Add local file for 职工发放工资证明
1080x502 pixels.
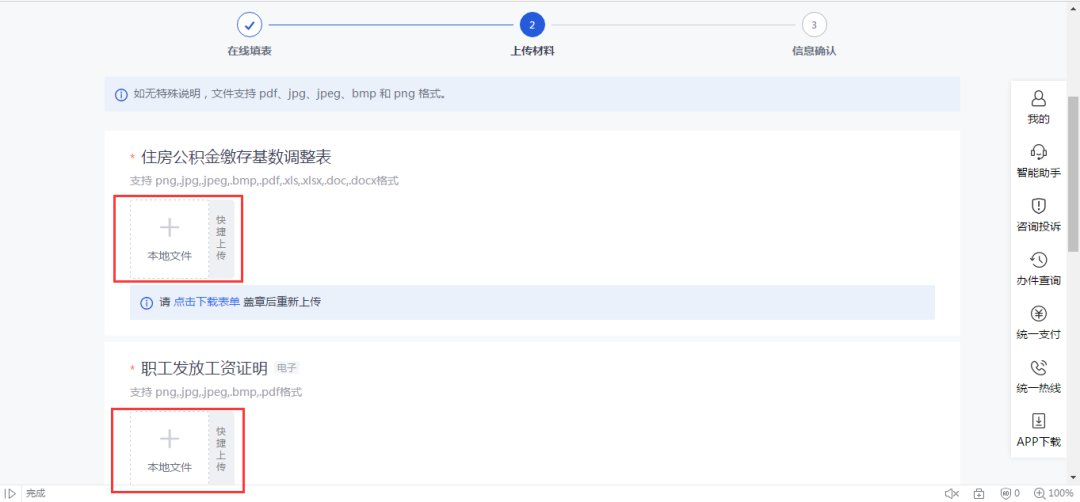point(169,450)
